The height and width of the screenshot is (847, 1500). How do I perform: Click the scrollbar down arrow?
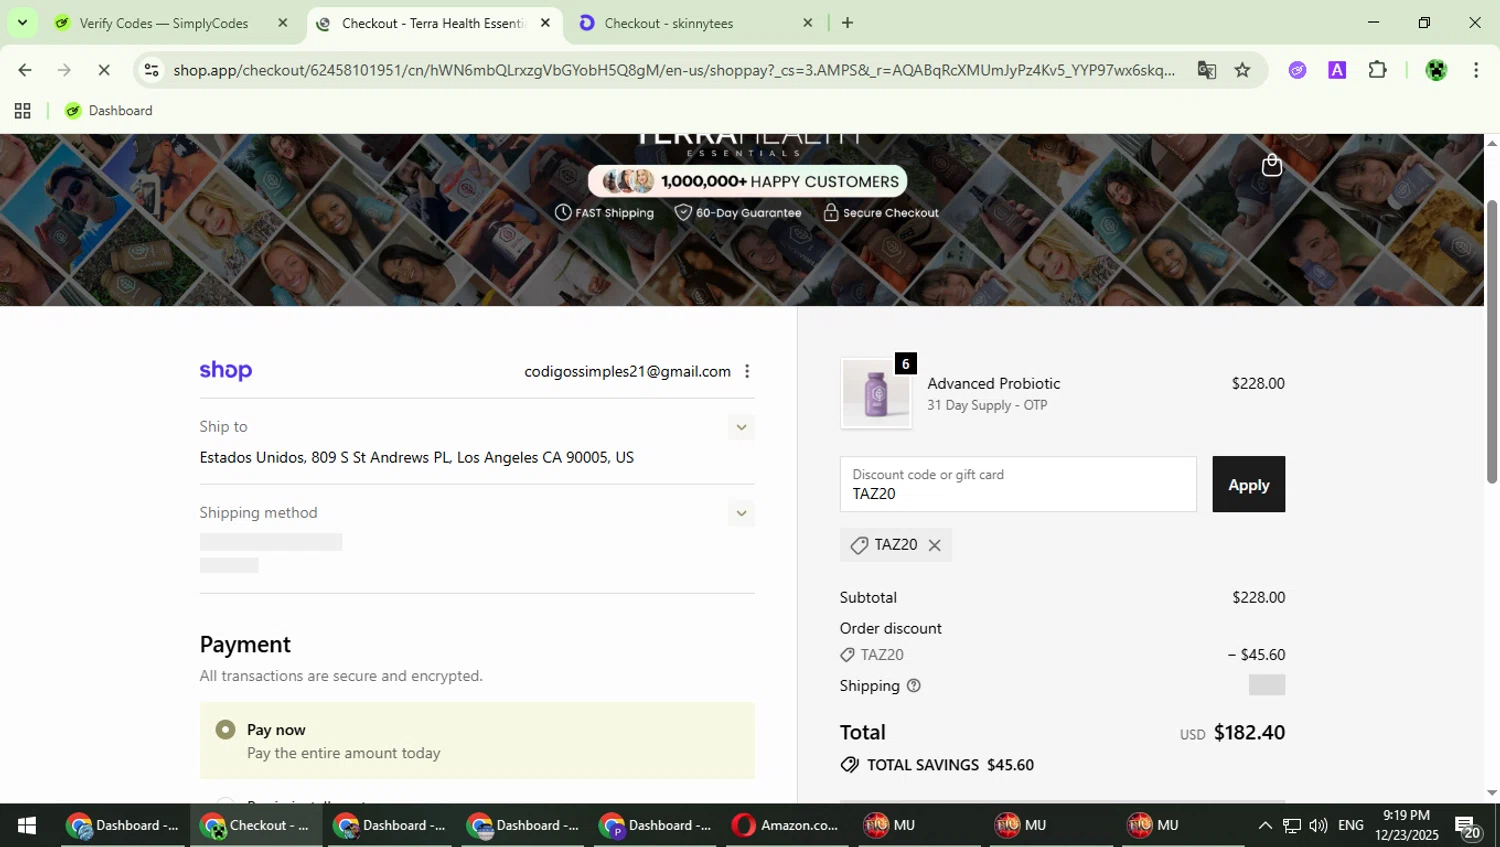[x=1492, y=793]
